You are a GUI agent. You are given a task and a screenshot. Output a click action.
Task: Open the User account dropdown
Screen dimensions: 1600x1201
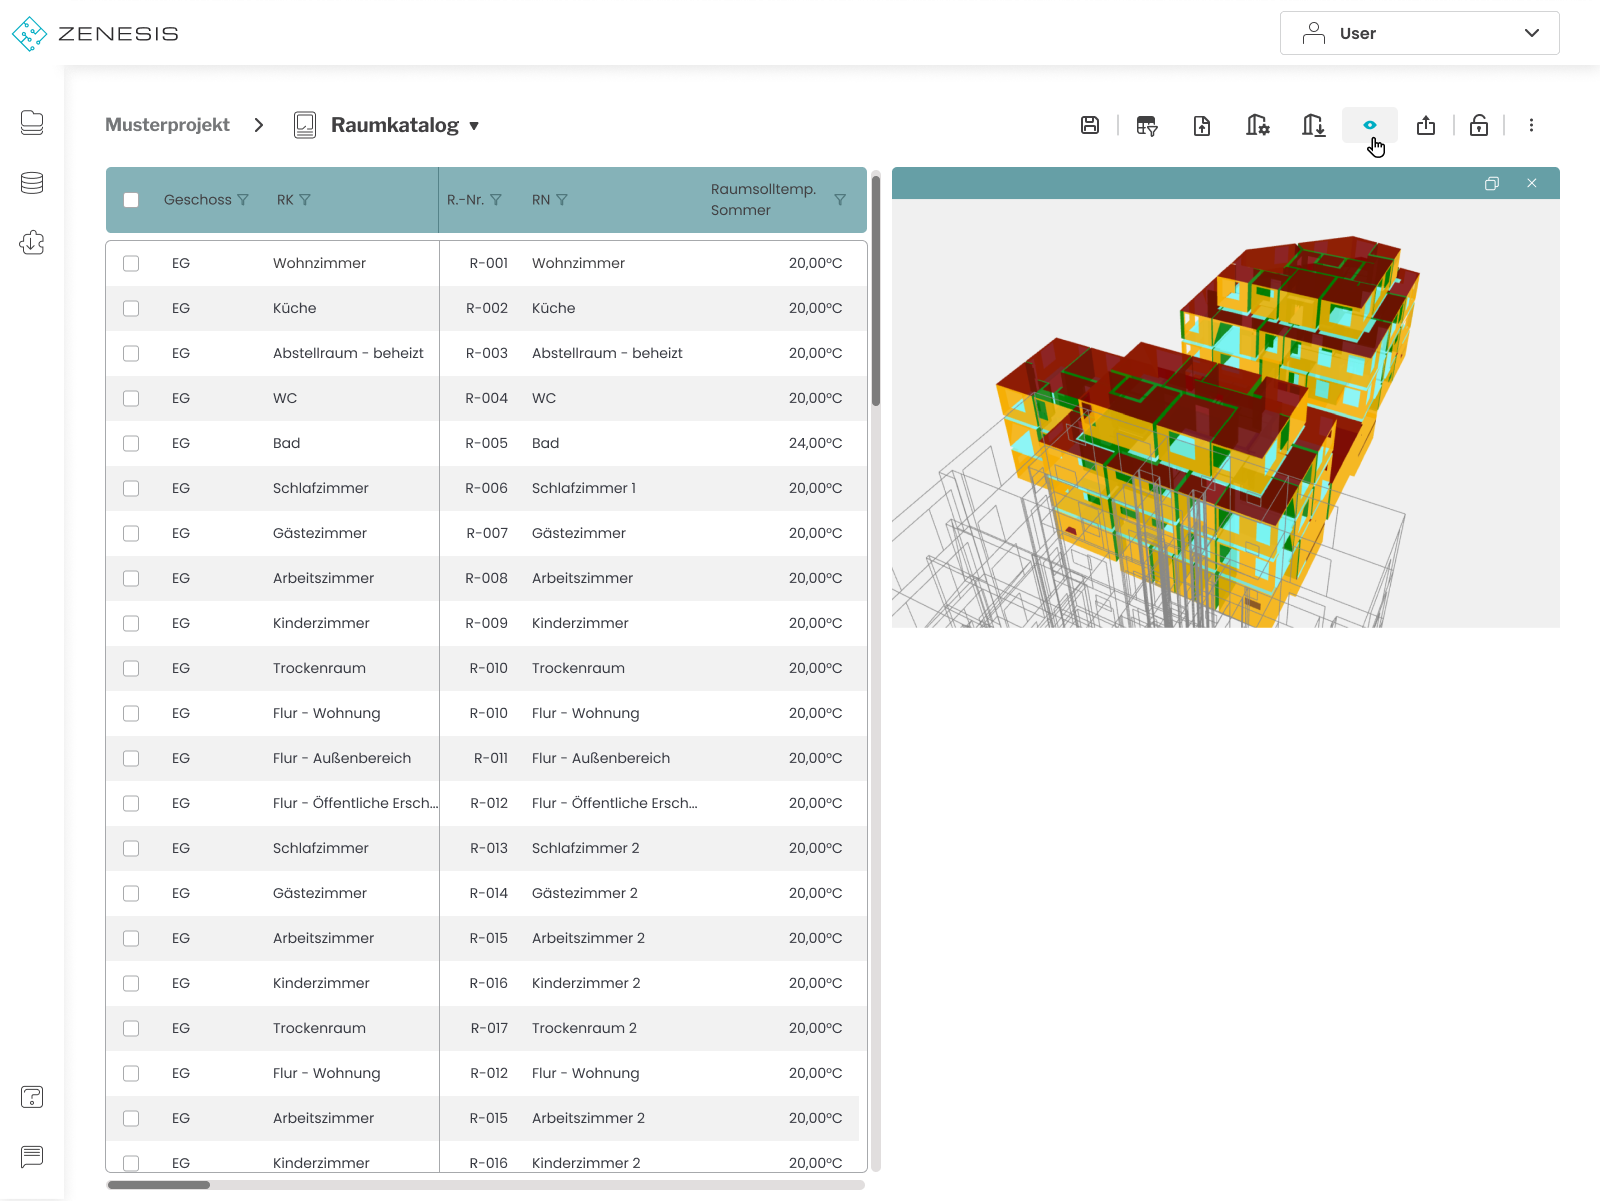tap(1420, 33)
